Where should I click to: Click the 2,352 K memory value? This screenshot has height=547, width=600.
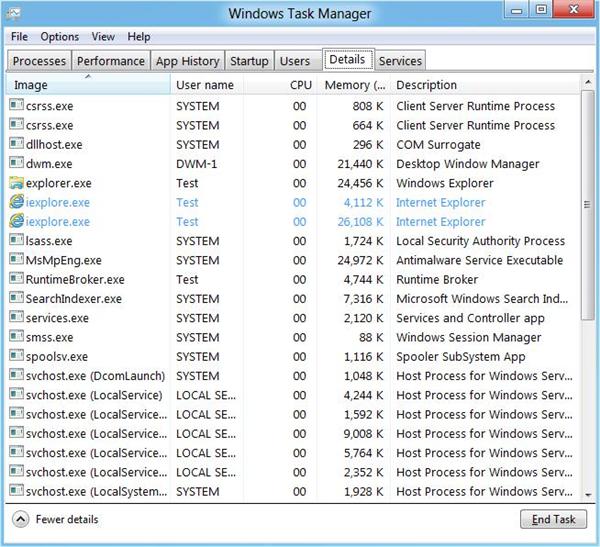364,472
